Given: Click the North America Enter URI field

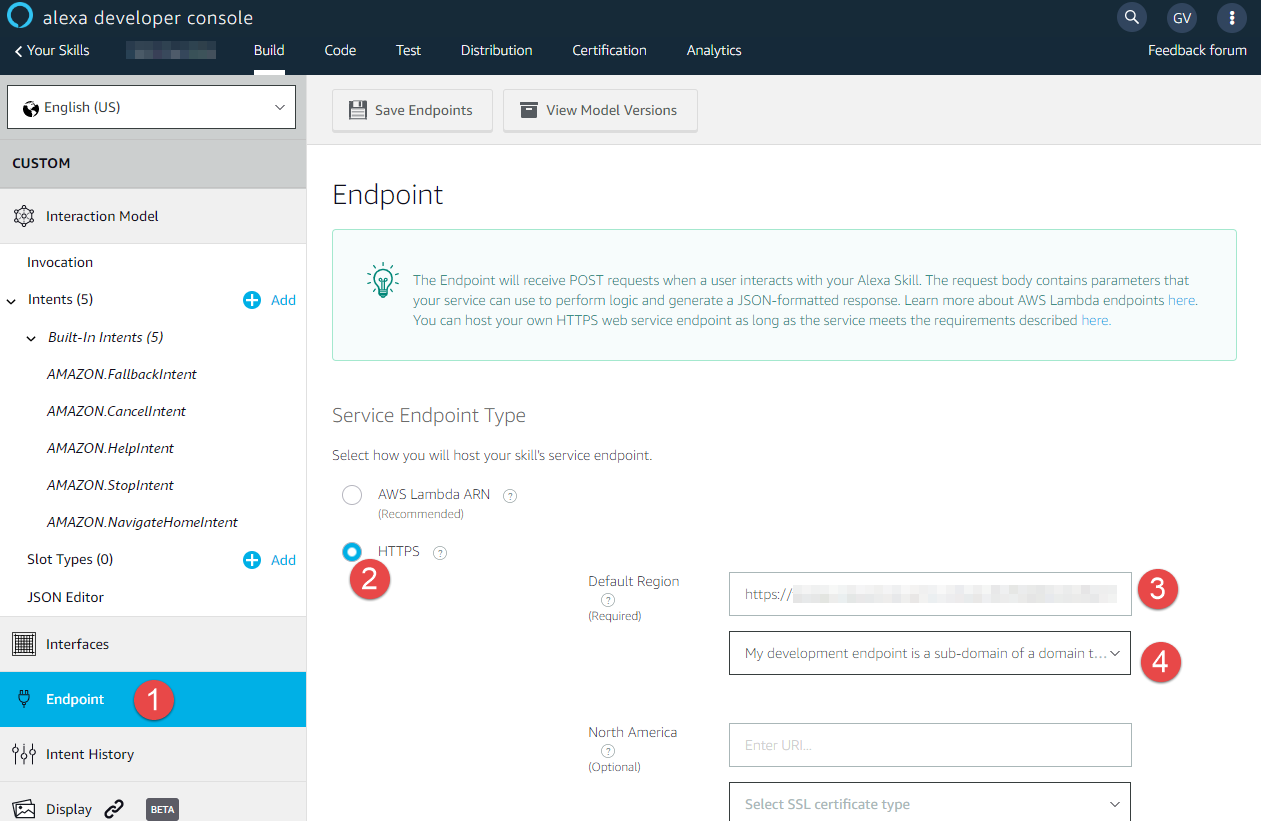Looking at the screenshot, I should [930, 745].
